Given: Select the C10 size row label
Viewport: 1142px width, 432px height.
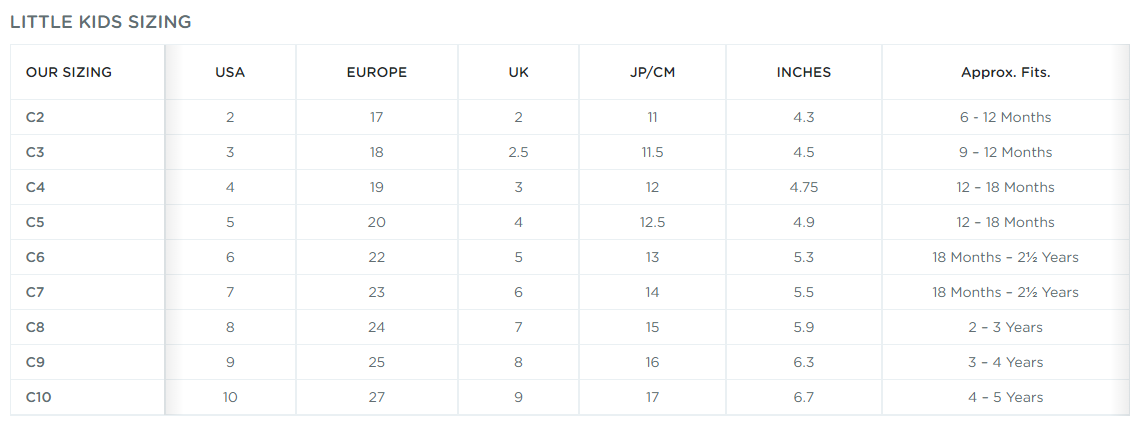Looking at the screenshot, I should coord(38,397).
